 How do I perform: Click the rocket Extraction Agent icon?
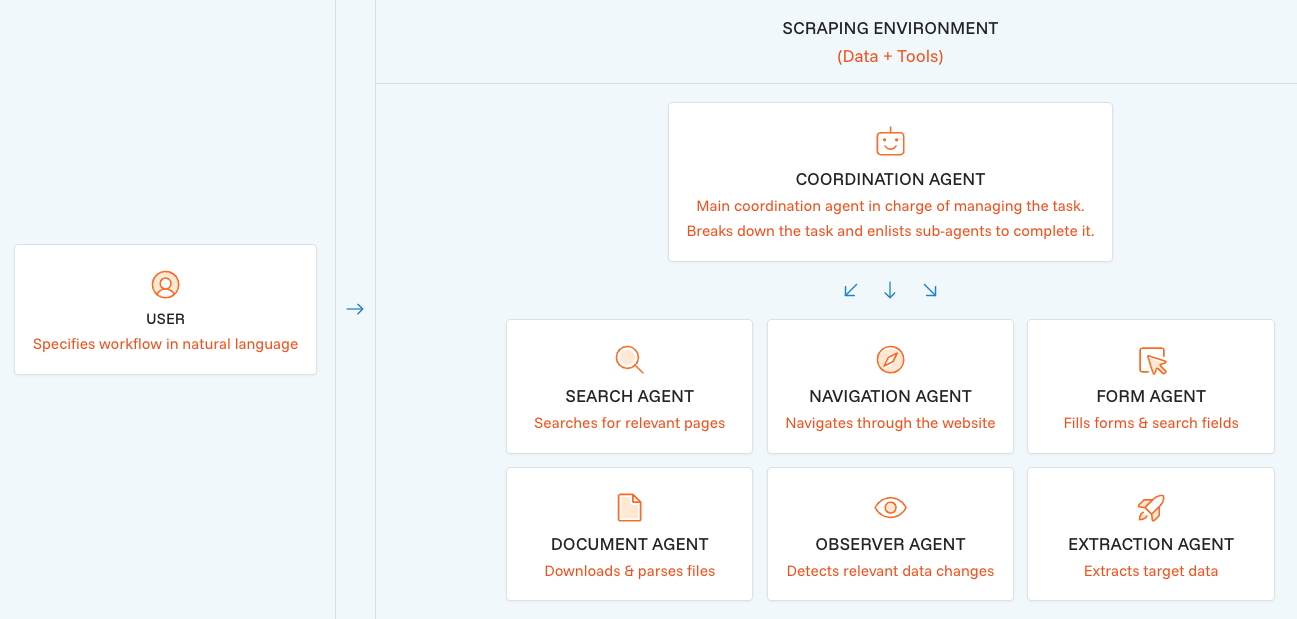(1151, 508)
